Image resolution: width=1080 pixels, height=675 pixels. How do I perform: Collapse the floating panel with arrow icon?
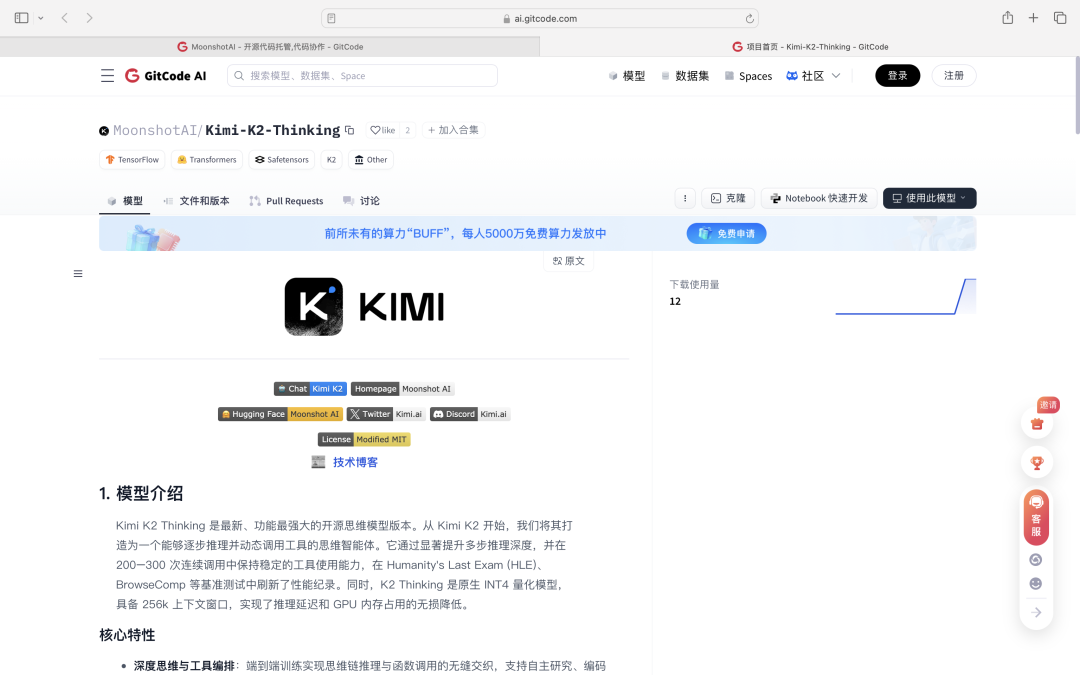pos(1036,612)
